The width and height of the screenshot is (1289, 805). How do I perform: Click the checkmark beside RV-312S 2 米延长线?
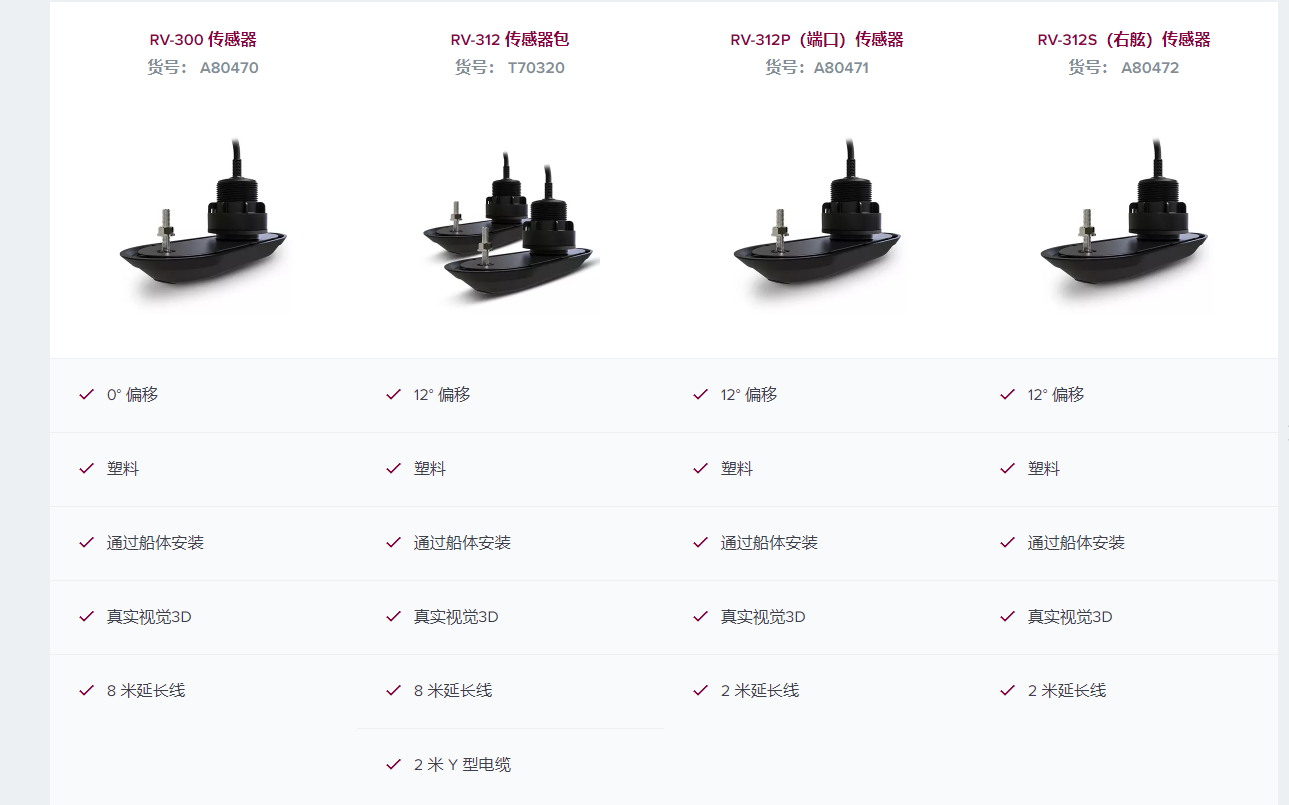[x=1007, y=691]
